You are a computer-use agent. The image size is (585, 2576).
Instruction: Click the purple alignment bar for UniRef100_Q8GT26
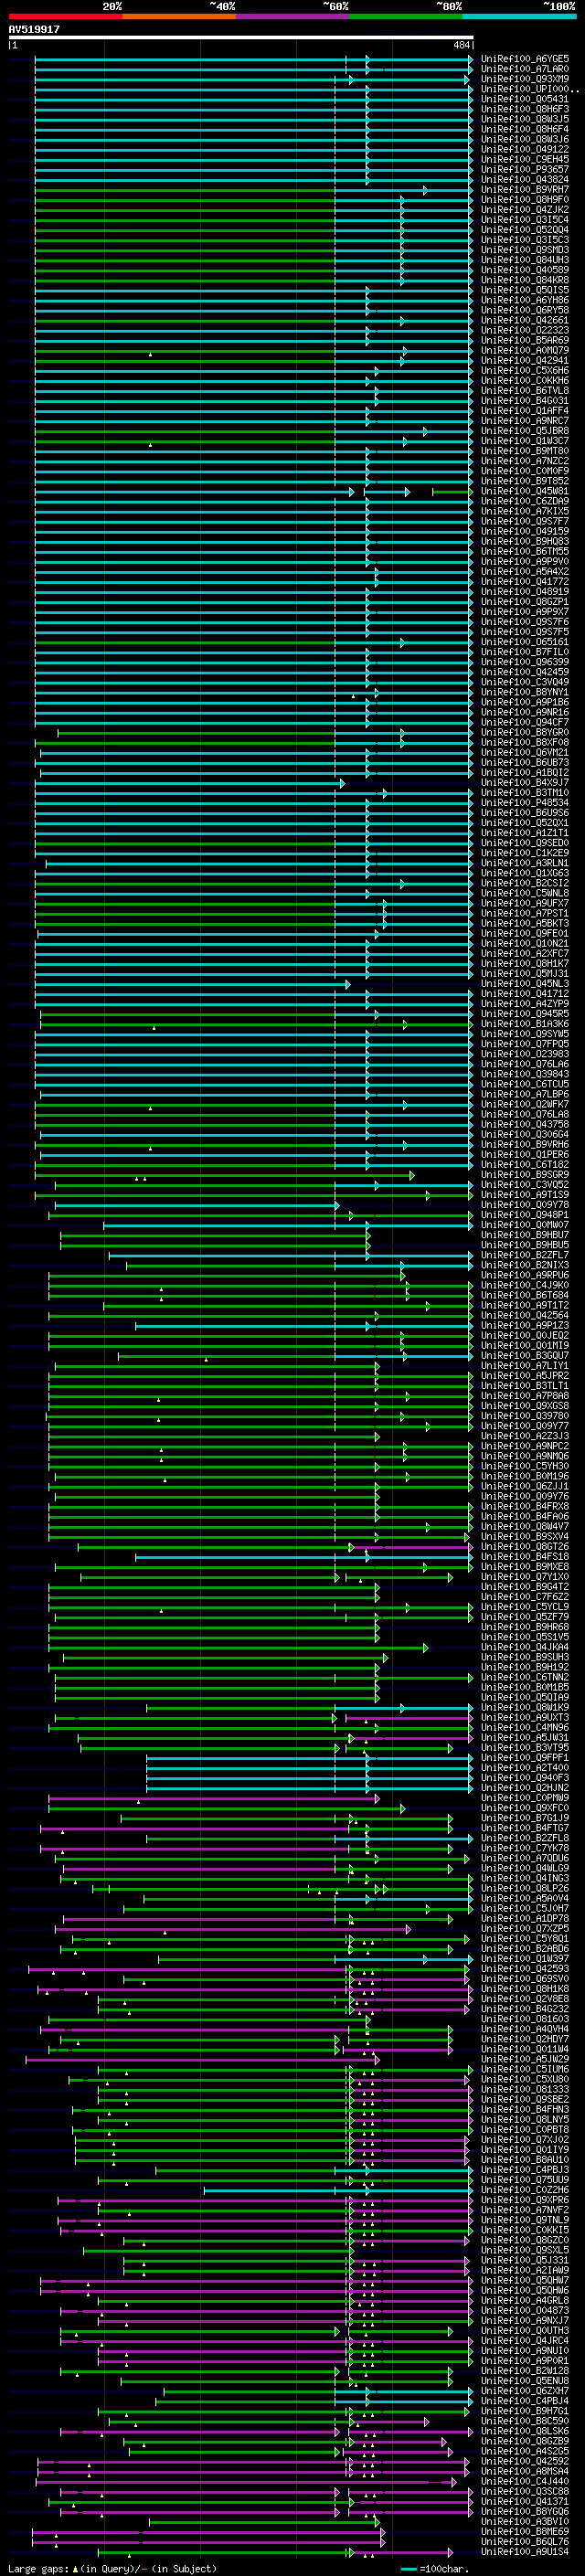click(x=412, y=1547)
